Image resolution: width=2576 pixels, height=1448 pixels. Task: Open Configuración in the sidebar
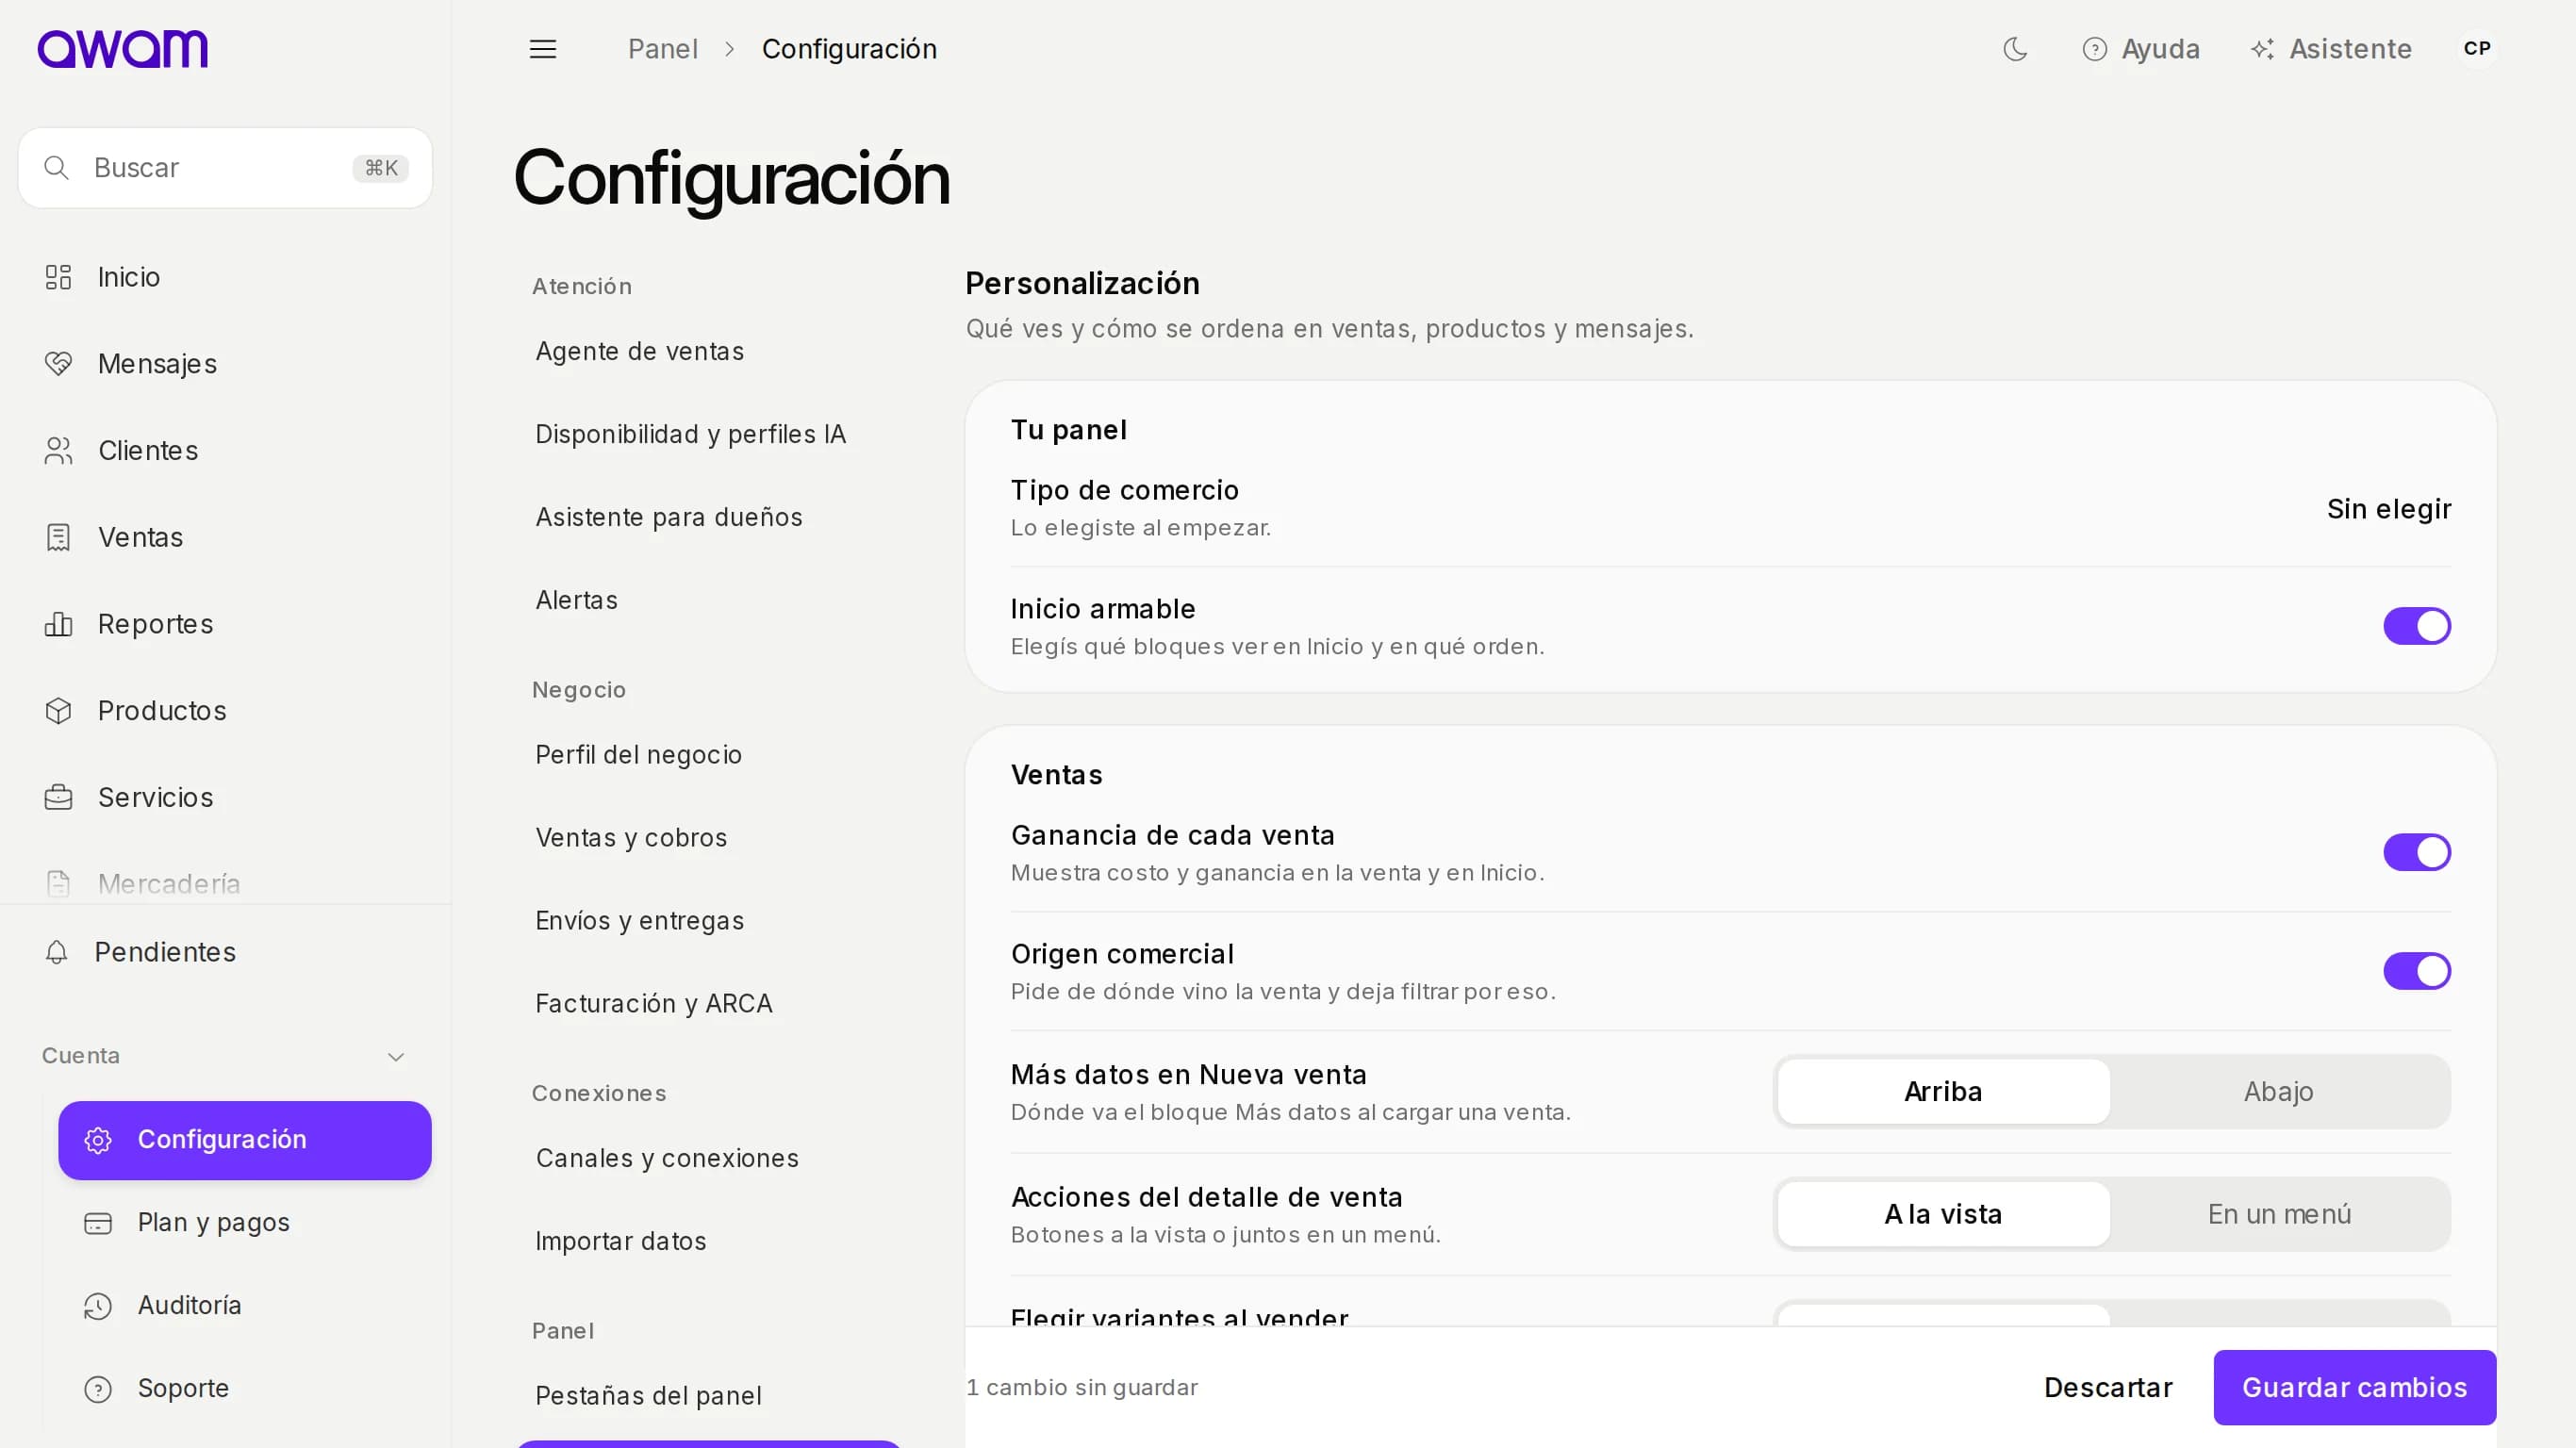(244, 1140)
